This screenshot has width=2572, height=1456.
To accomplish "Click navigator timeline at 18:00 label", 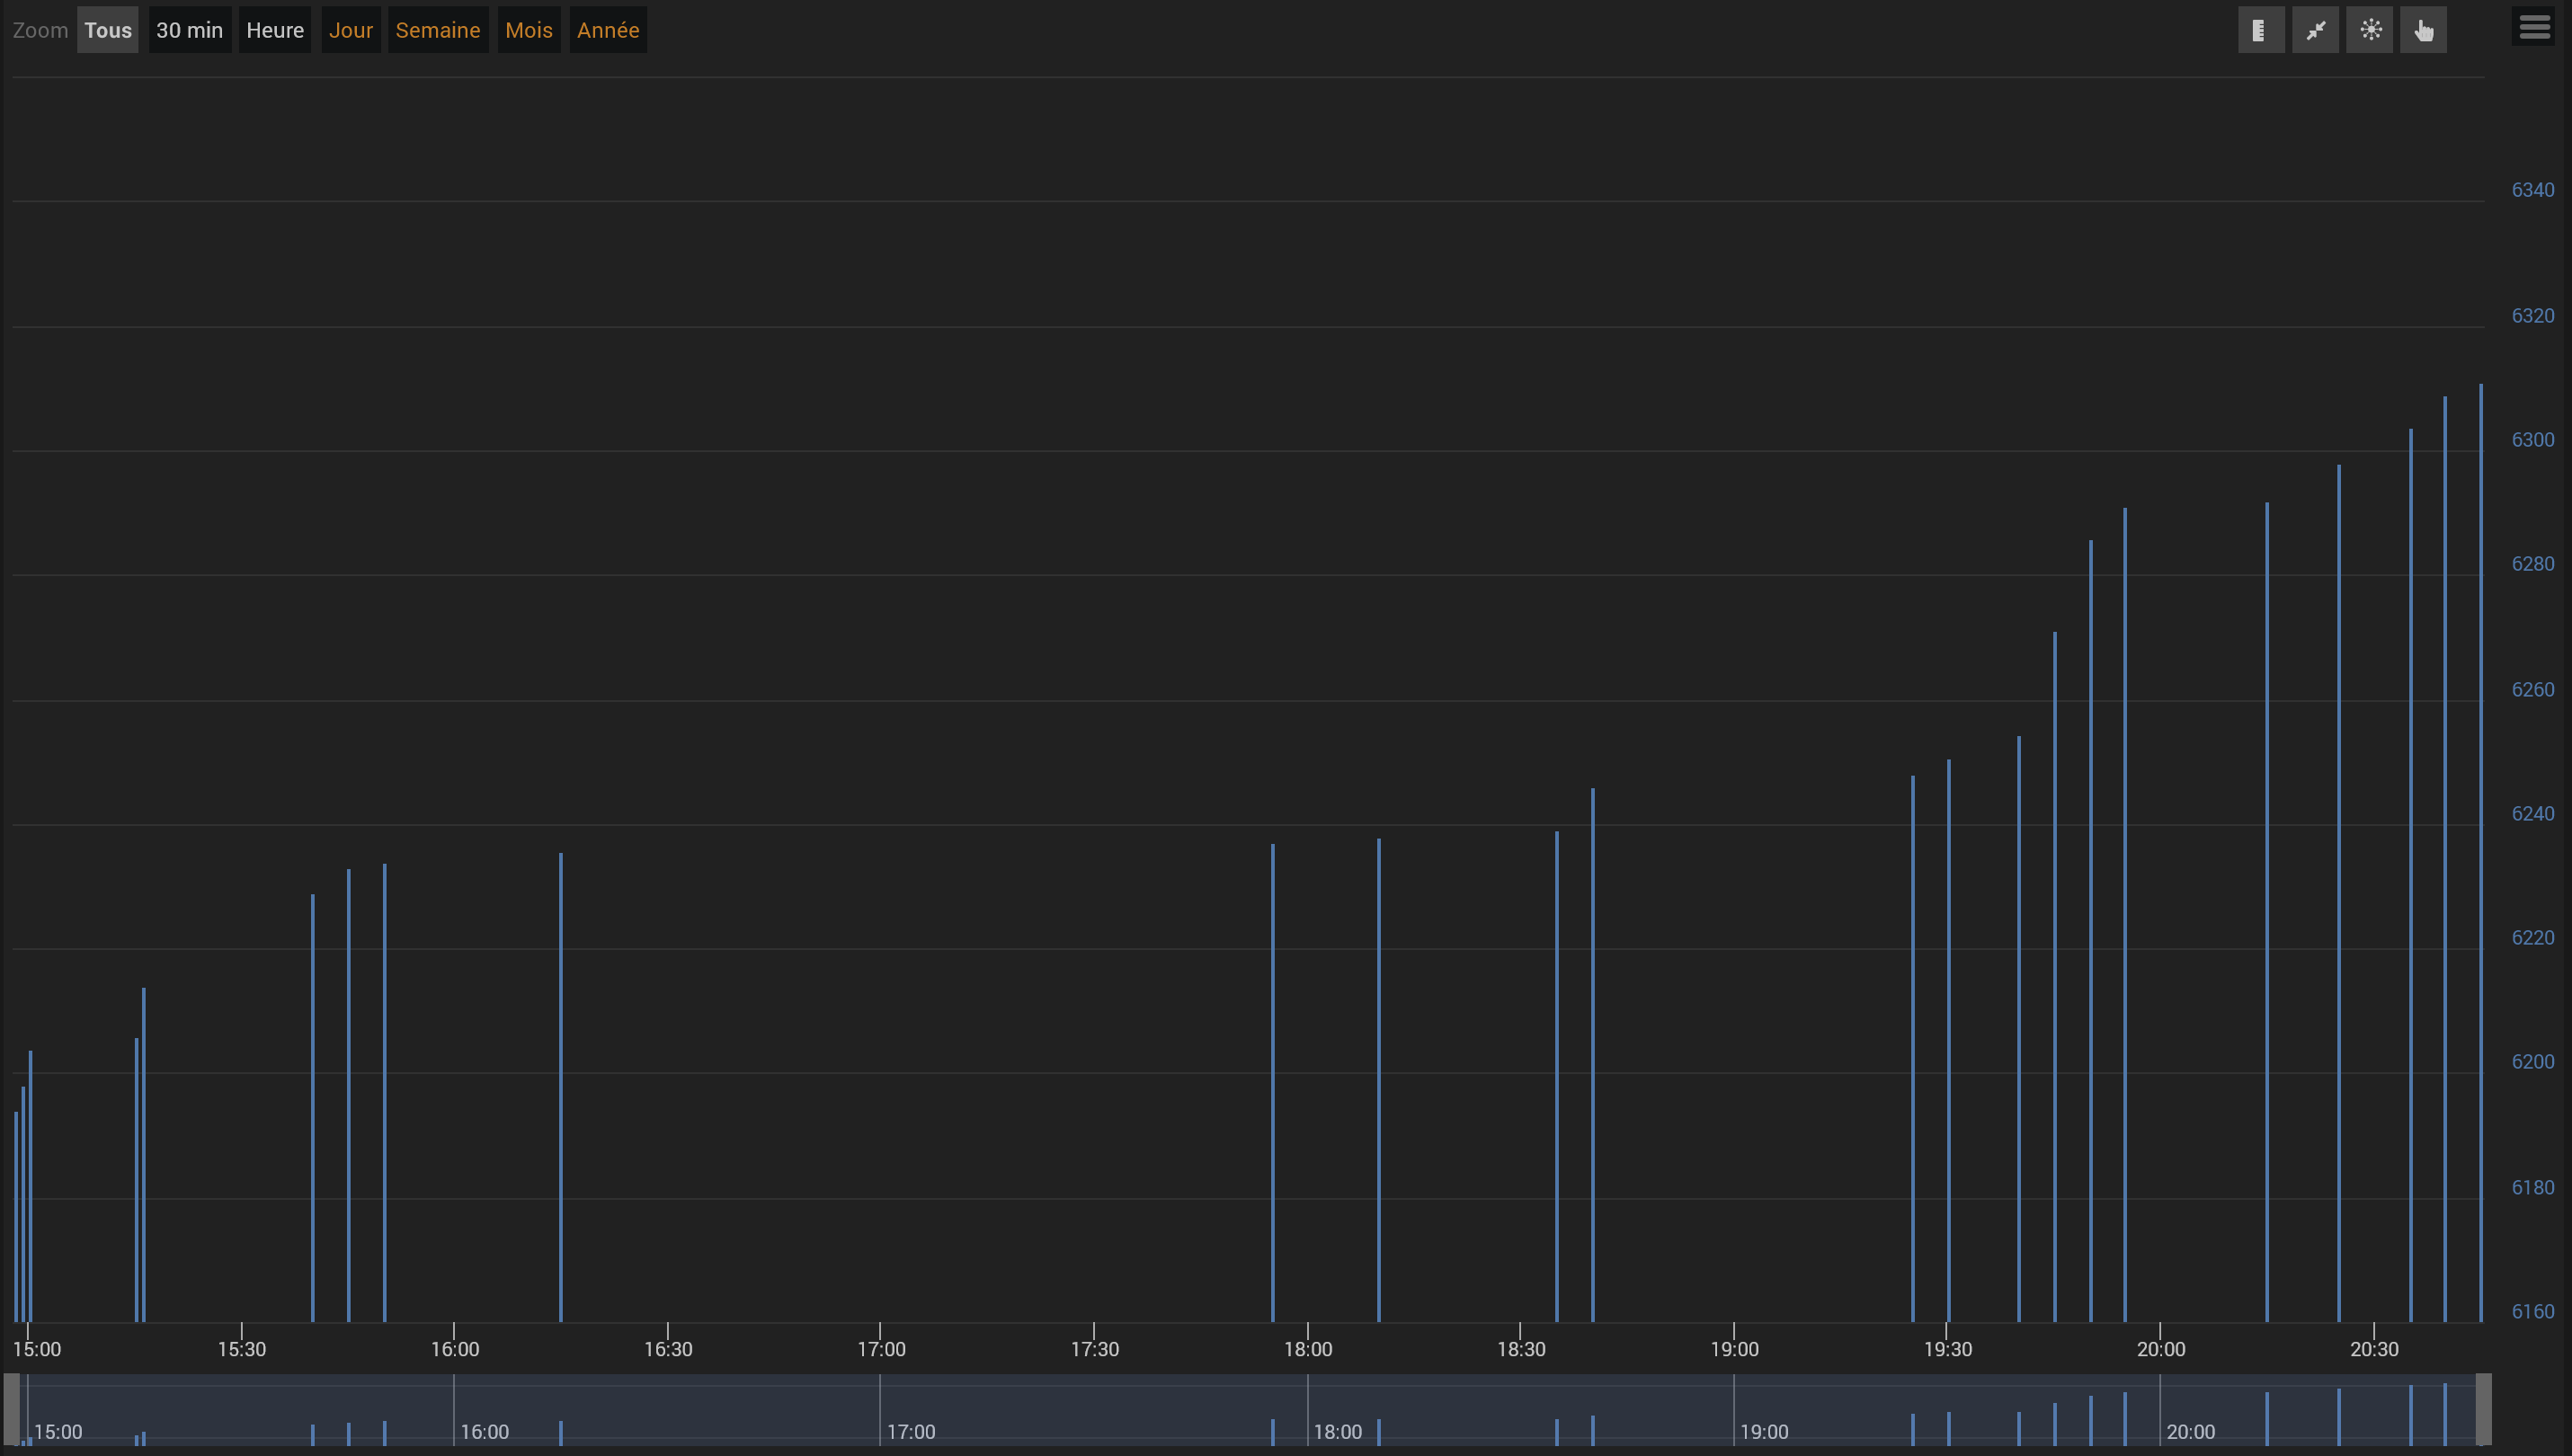I will [1337, 1431].
